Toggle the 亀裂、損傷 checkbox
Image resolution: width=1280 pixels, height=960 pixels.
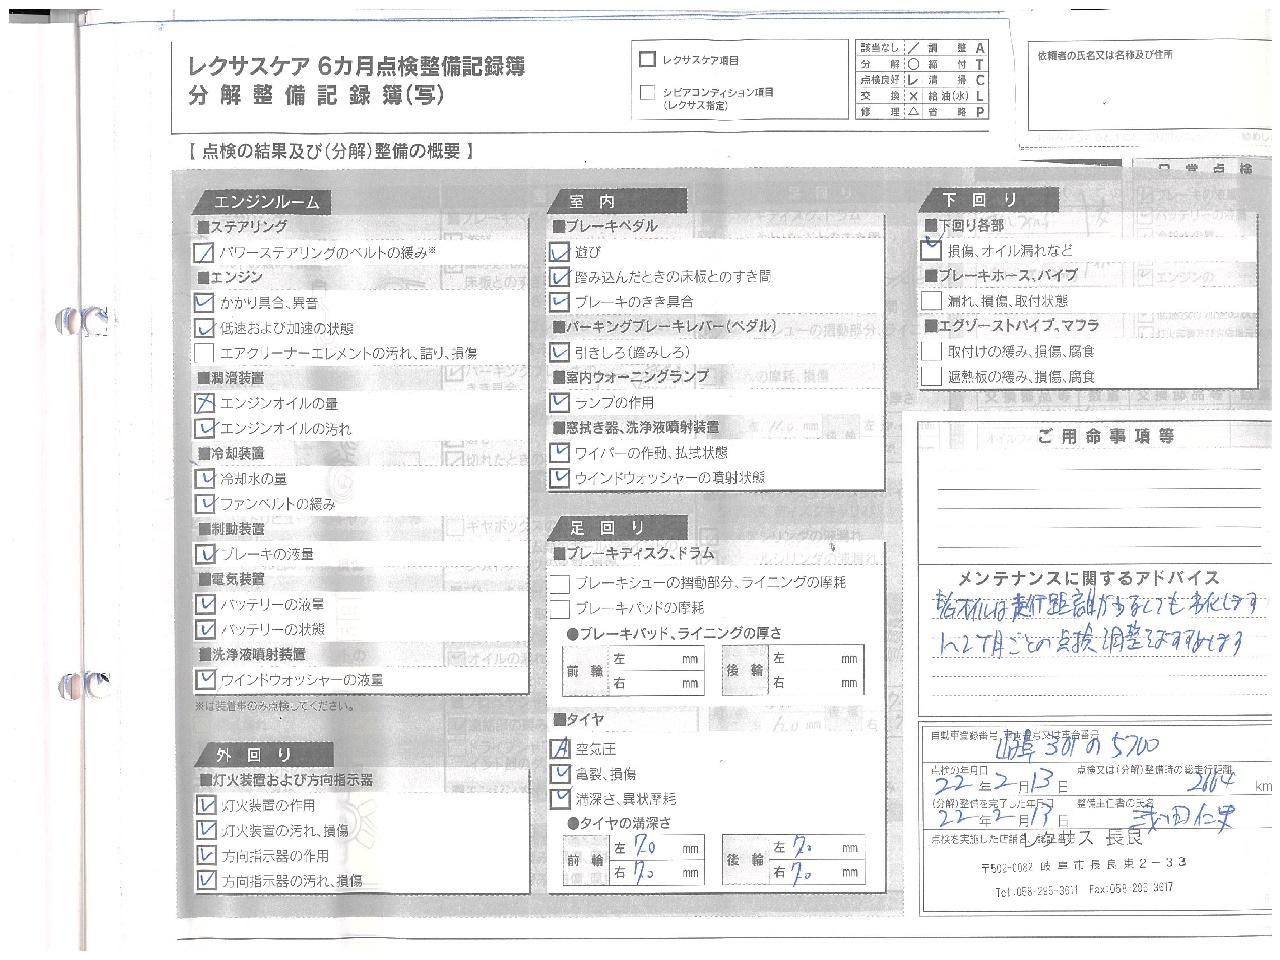point(560,773)
